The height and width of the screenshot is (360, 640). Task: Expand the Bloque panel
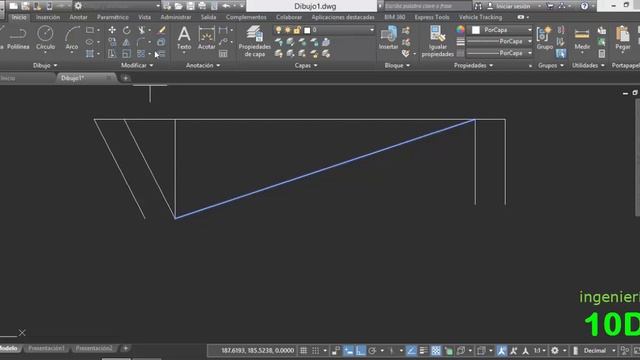pos(397,65)
